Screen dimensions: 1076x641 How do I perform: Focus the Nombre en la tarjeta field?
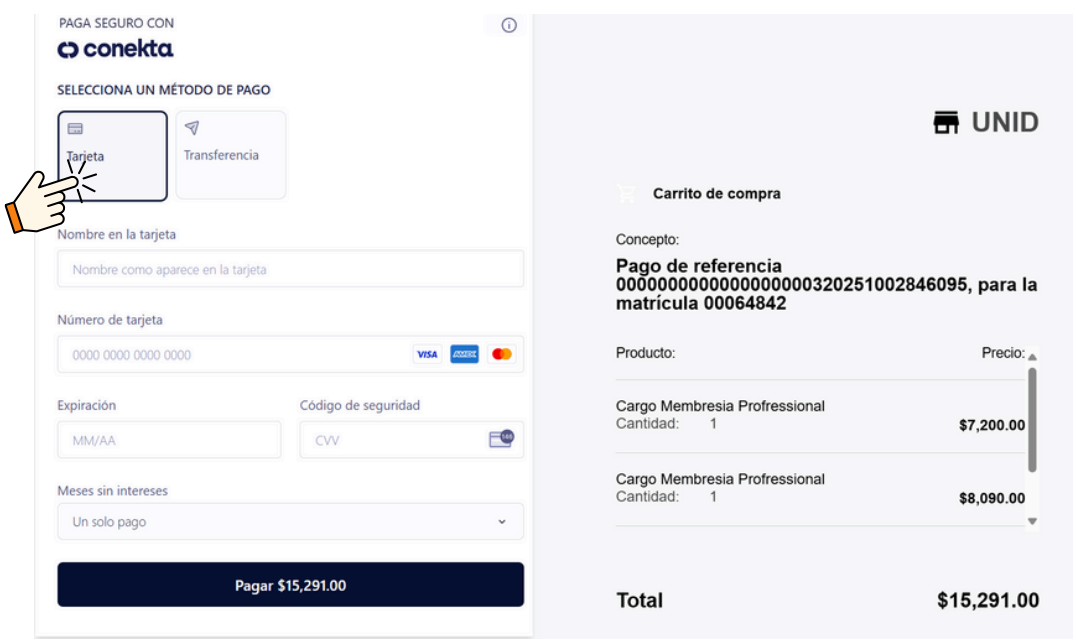click(290, 269)
